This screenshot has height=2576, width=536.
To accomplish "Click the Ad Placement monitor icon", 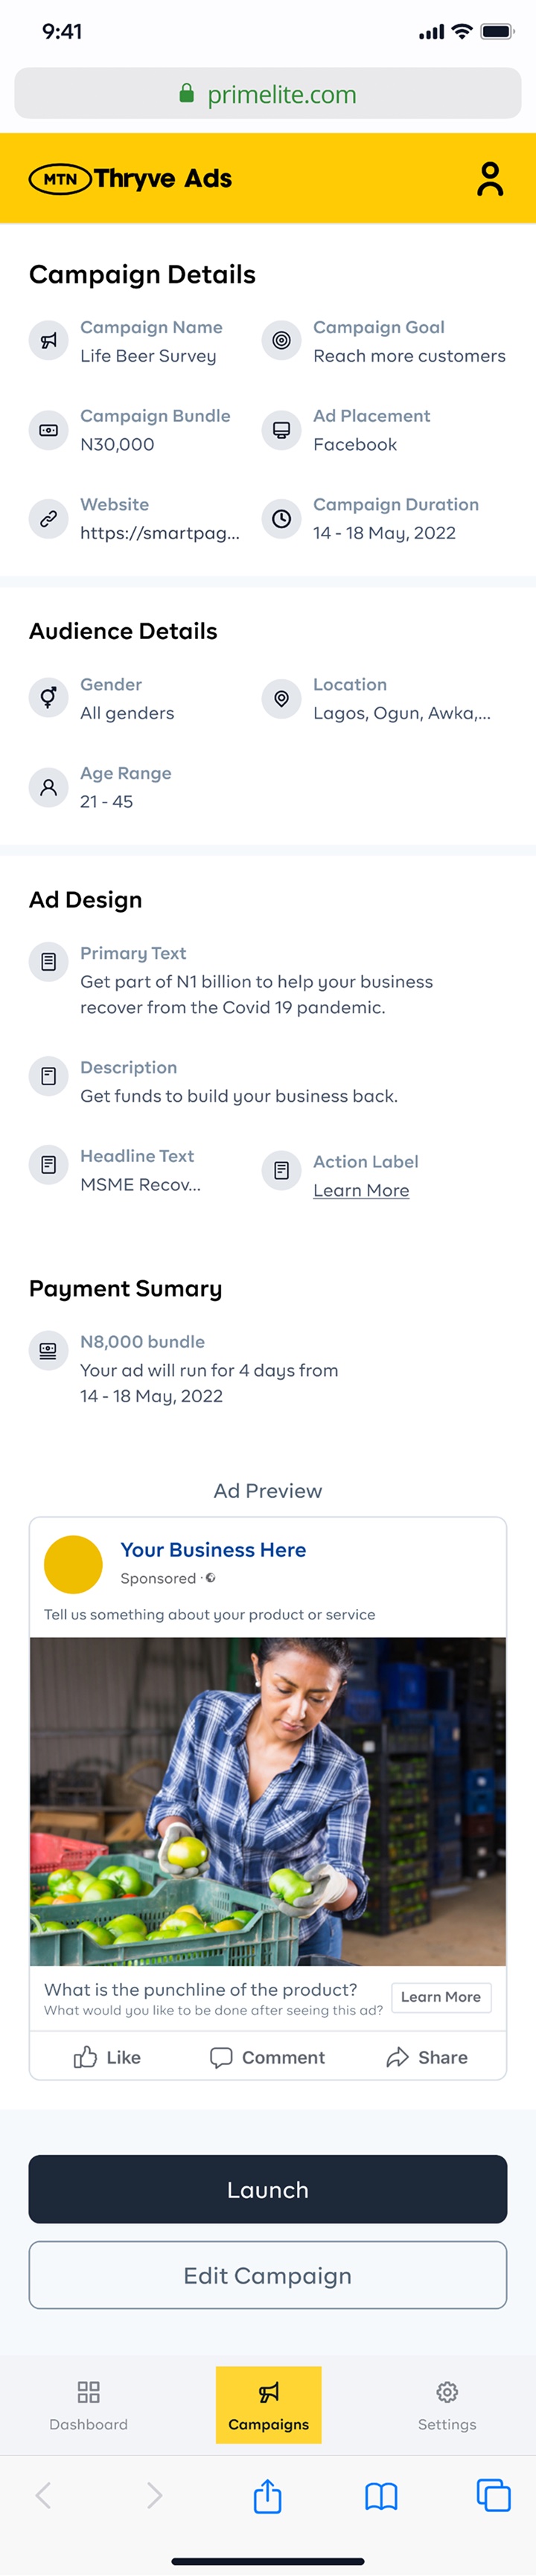I will click(x=281, y=430).
